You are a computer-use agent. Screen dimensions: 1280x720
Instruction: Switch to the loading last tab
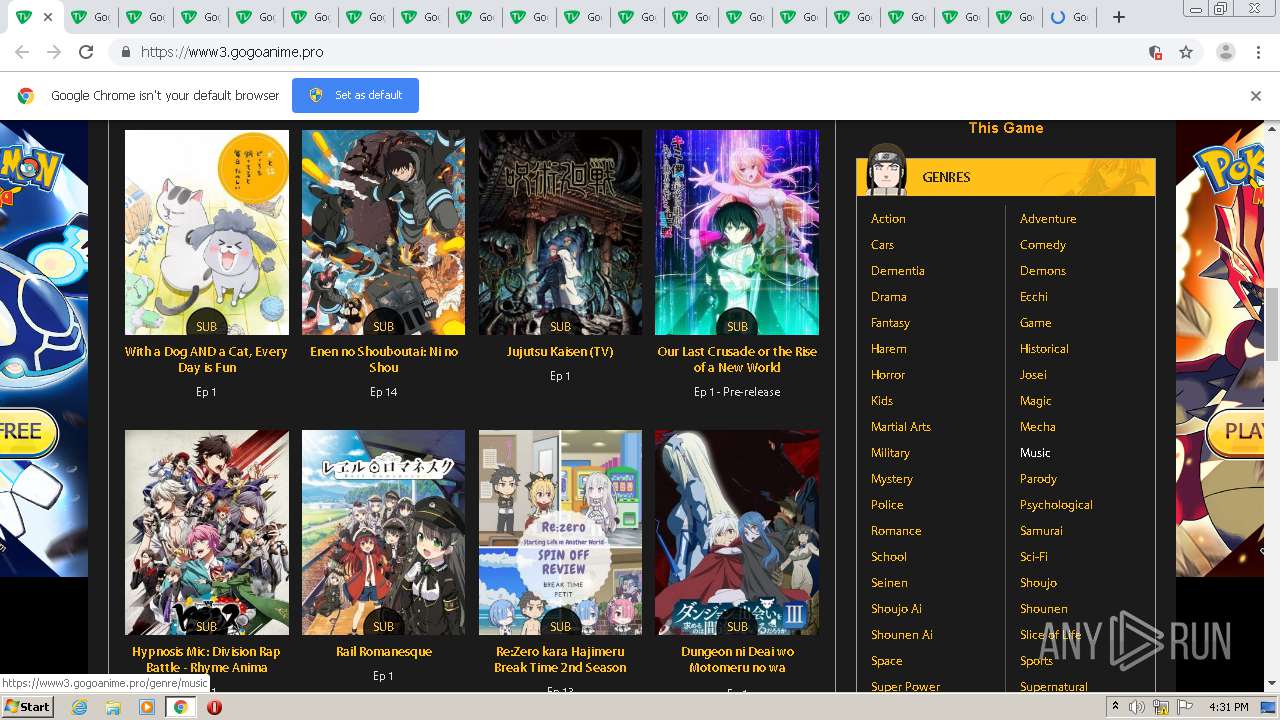click(1070, 17)
